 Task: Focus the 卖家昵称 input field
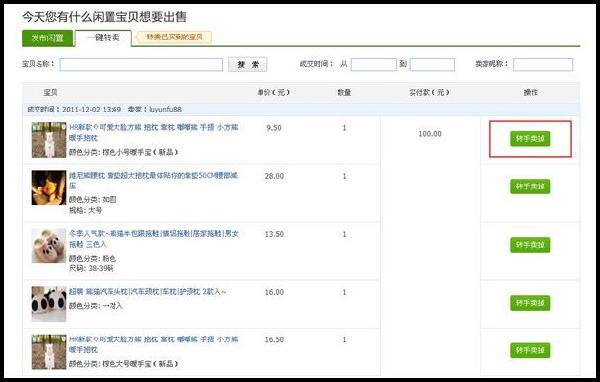543,65
